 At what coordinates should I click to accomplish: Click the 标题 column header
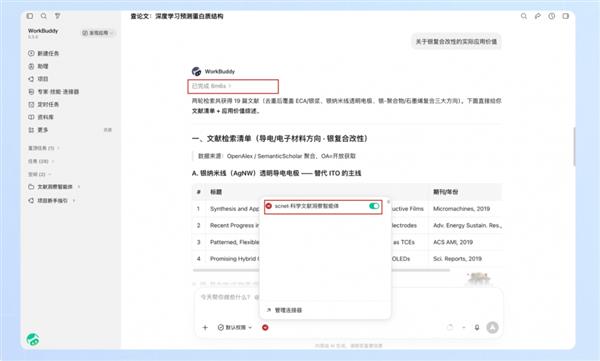(x=216, y=192)
